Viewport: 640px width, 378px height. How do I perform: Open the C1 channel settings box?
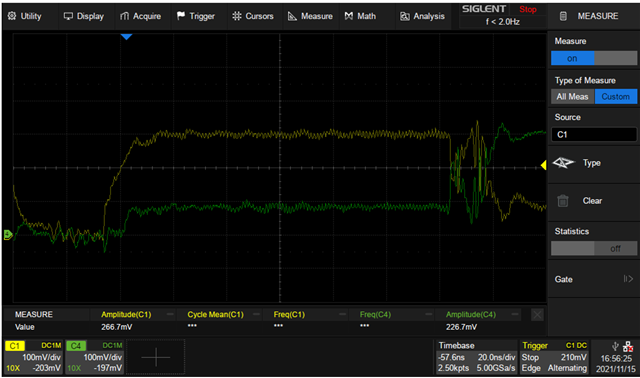coord(33,357)
